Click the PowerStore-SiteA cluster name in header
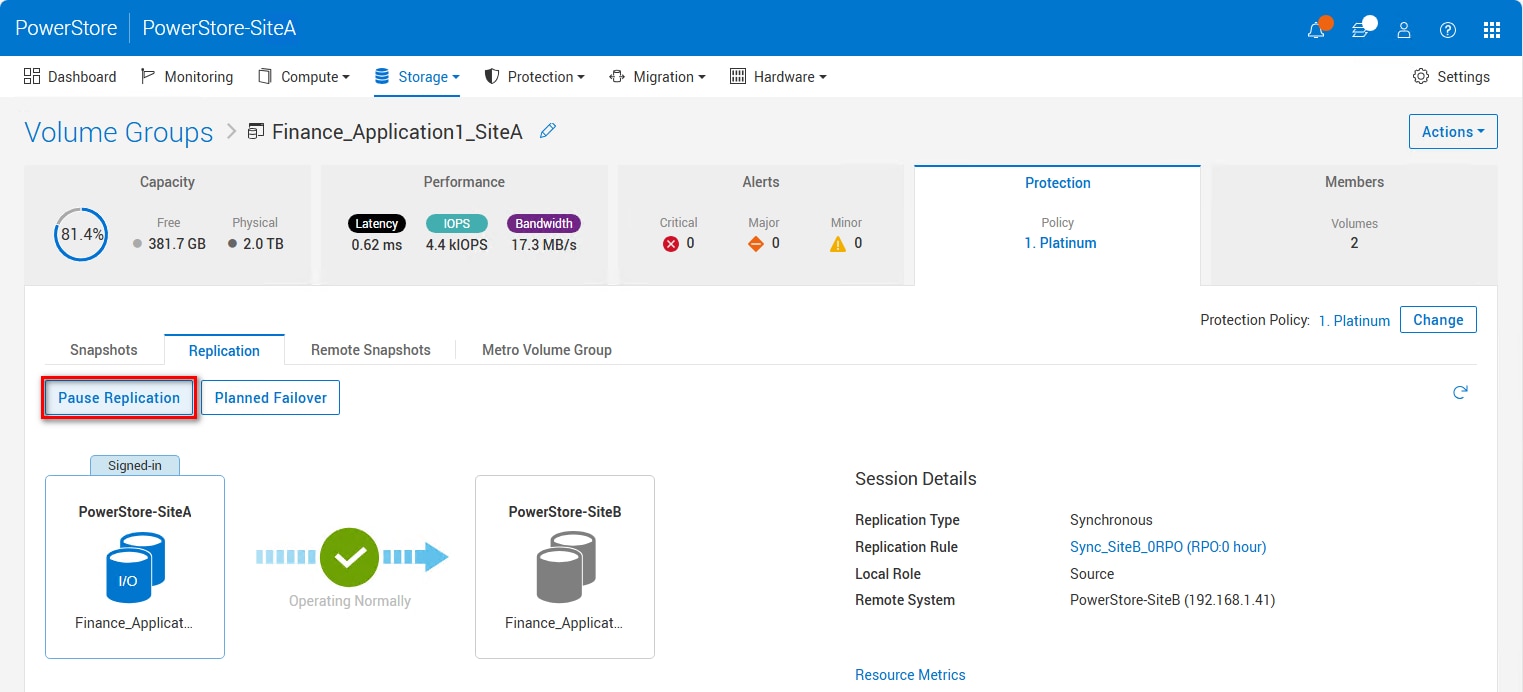The image size is (1523, 692). coord(219,28)
